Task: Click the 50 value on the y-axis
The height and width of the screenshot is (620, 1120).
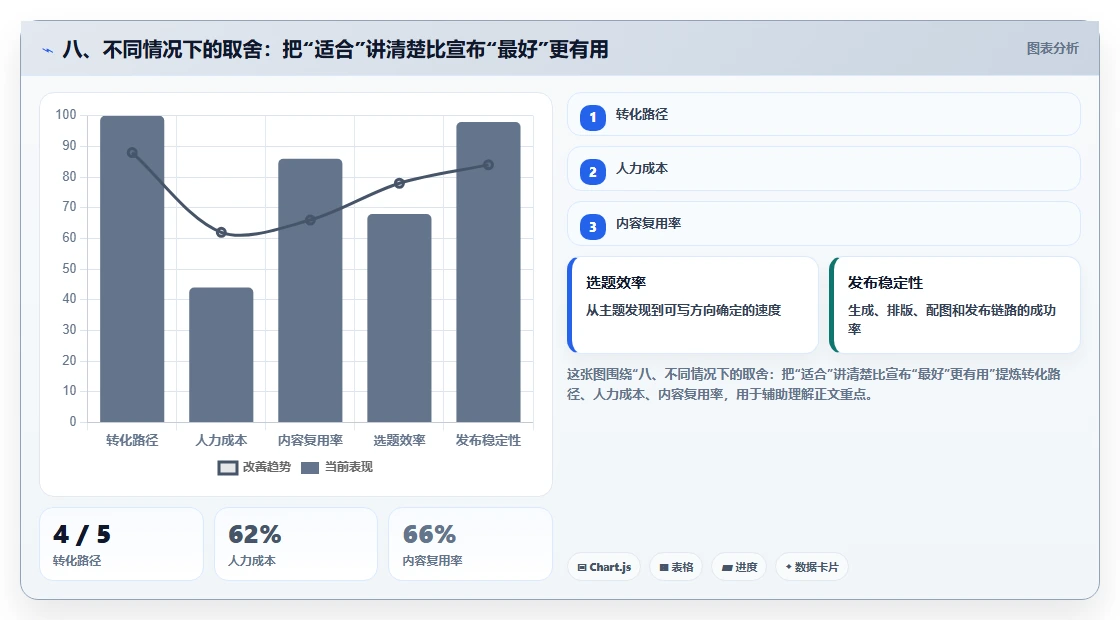Action: tap(69, 269)
